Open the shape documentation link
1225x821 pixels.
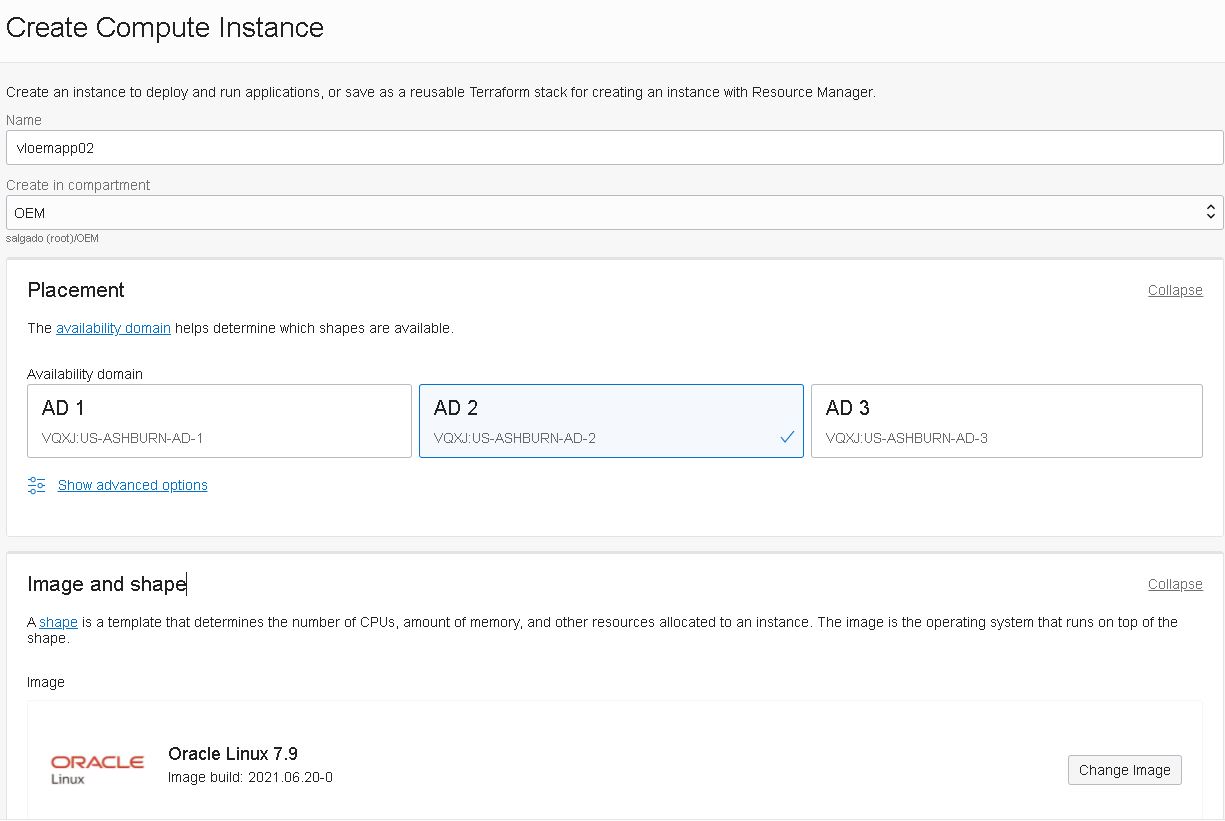pyautogui.click(x=57, y=622)
